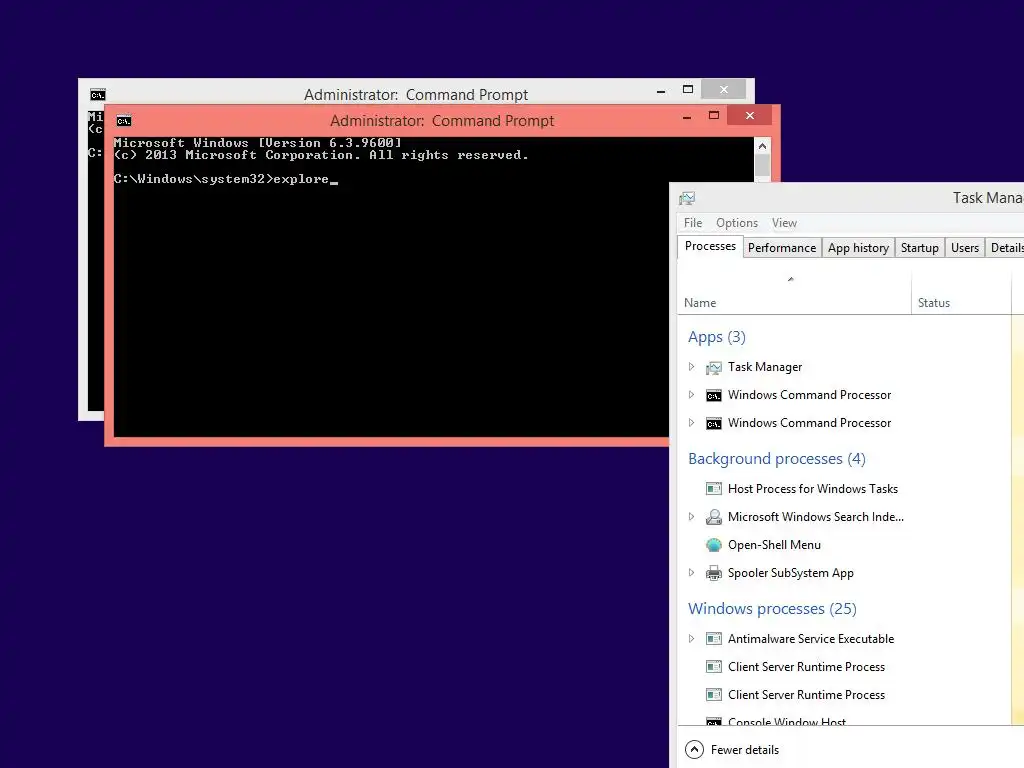Screen dimensions: 1024x768
Task: Switch to the Startup tab
Action: (x=920, y=248)
